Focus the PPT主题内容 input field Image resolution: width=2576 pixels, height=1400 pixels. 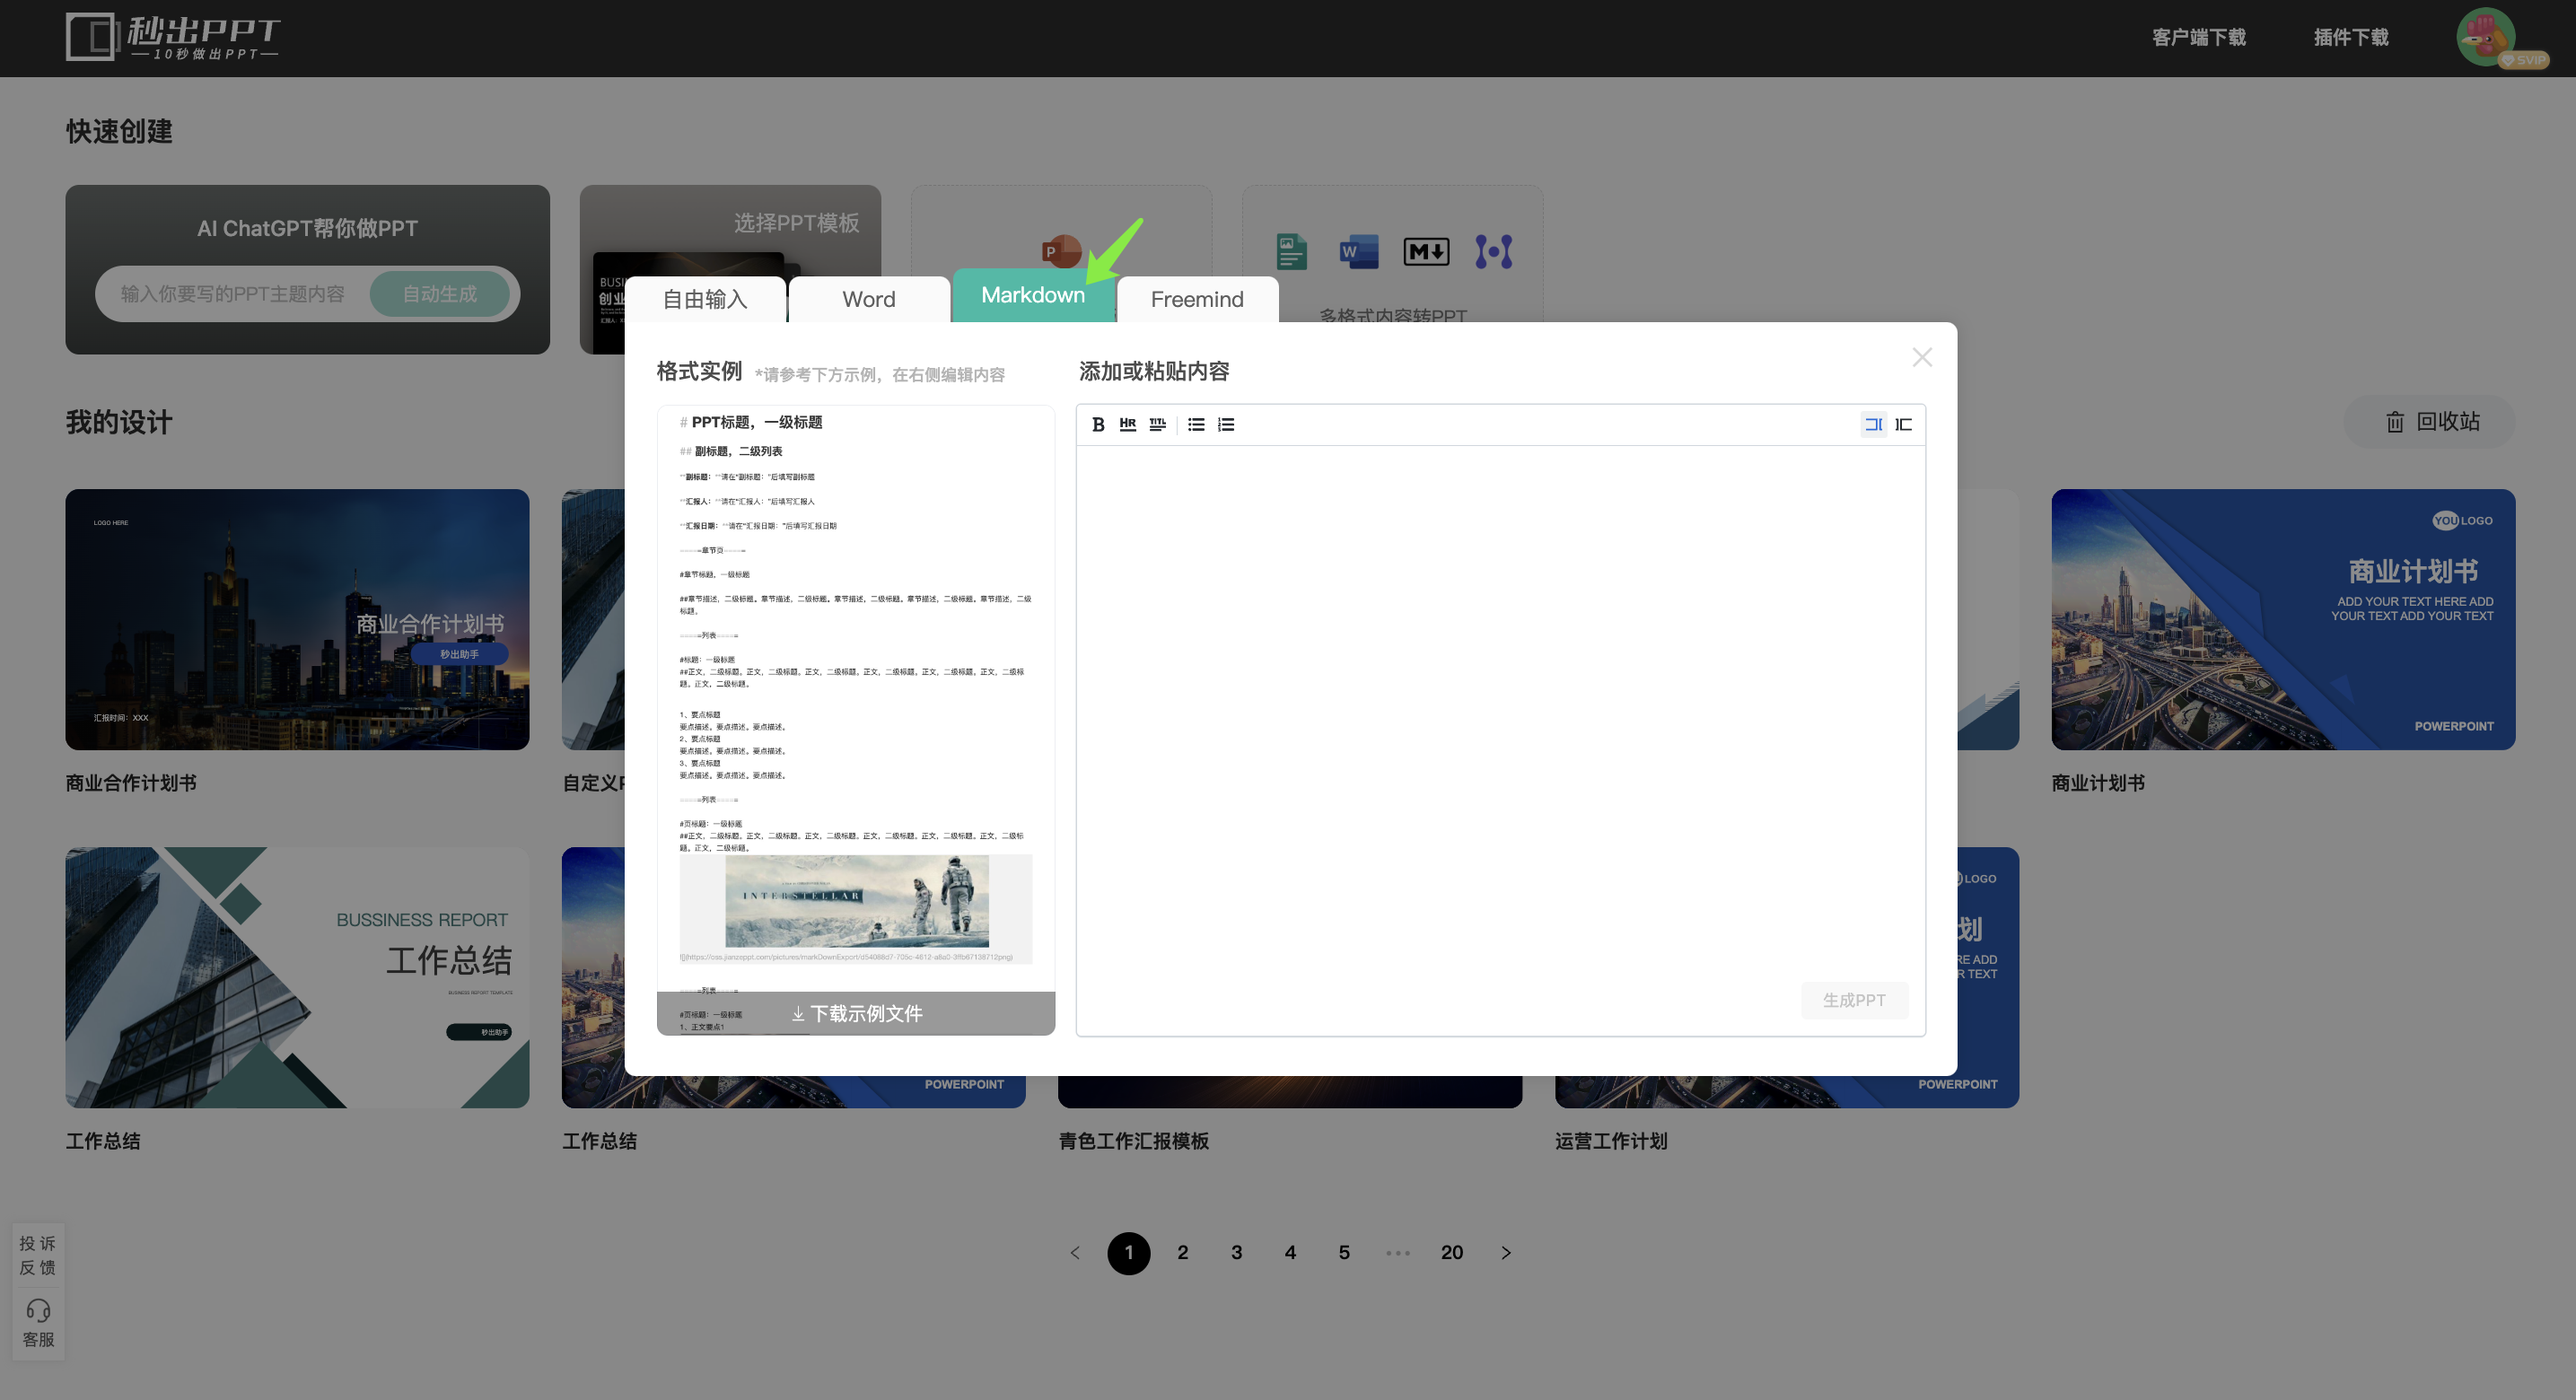[x=233, y=294]
